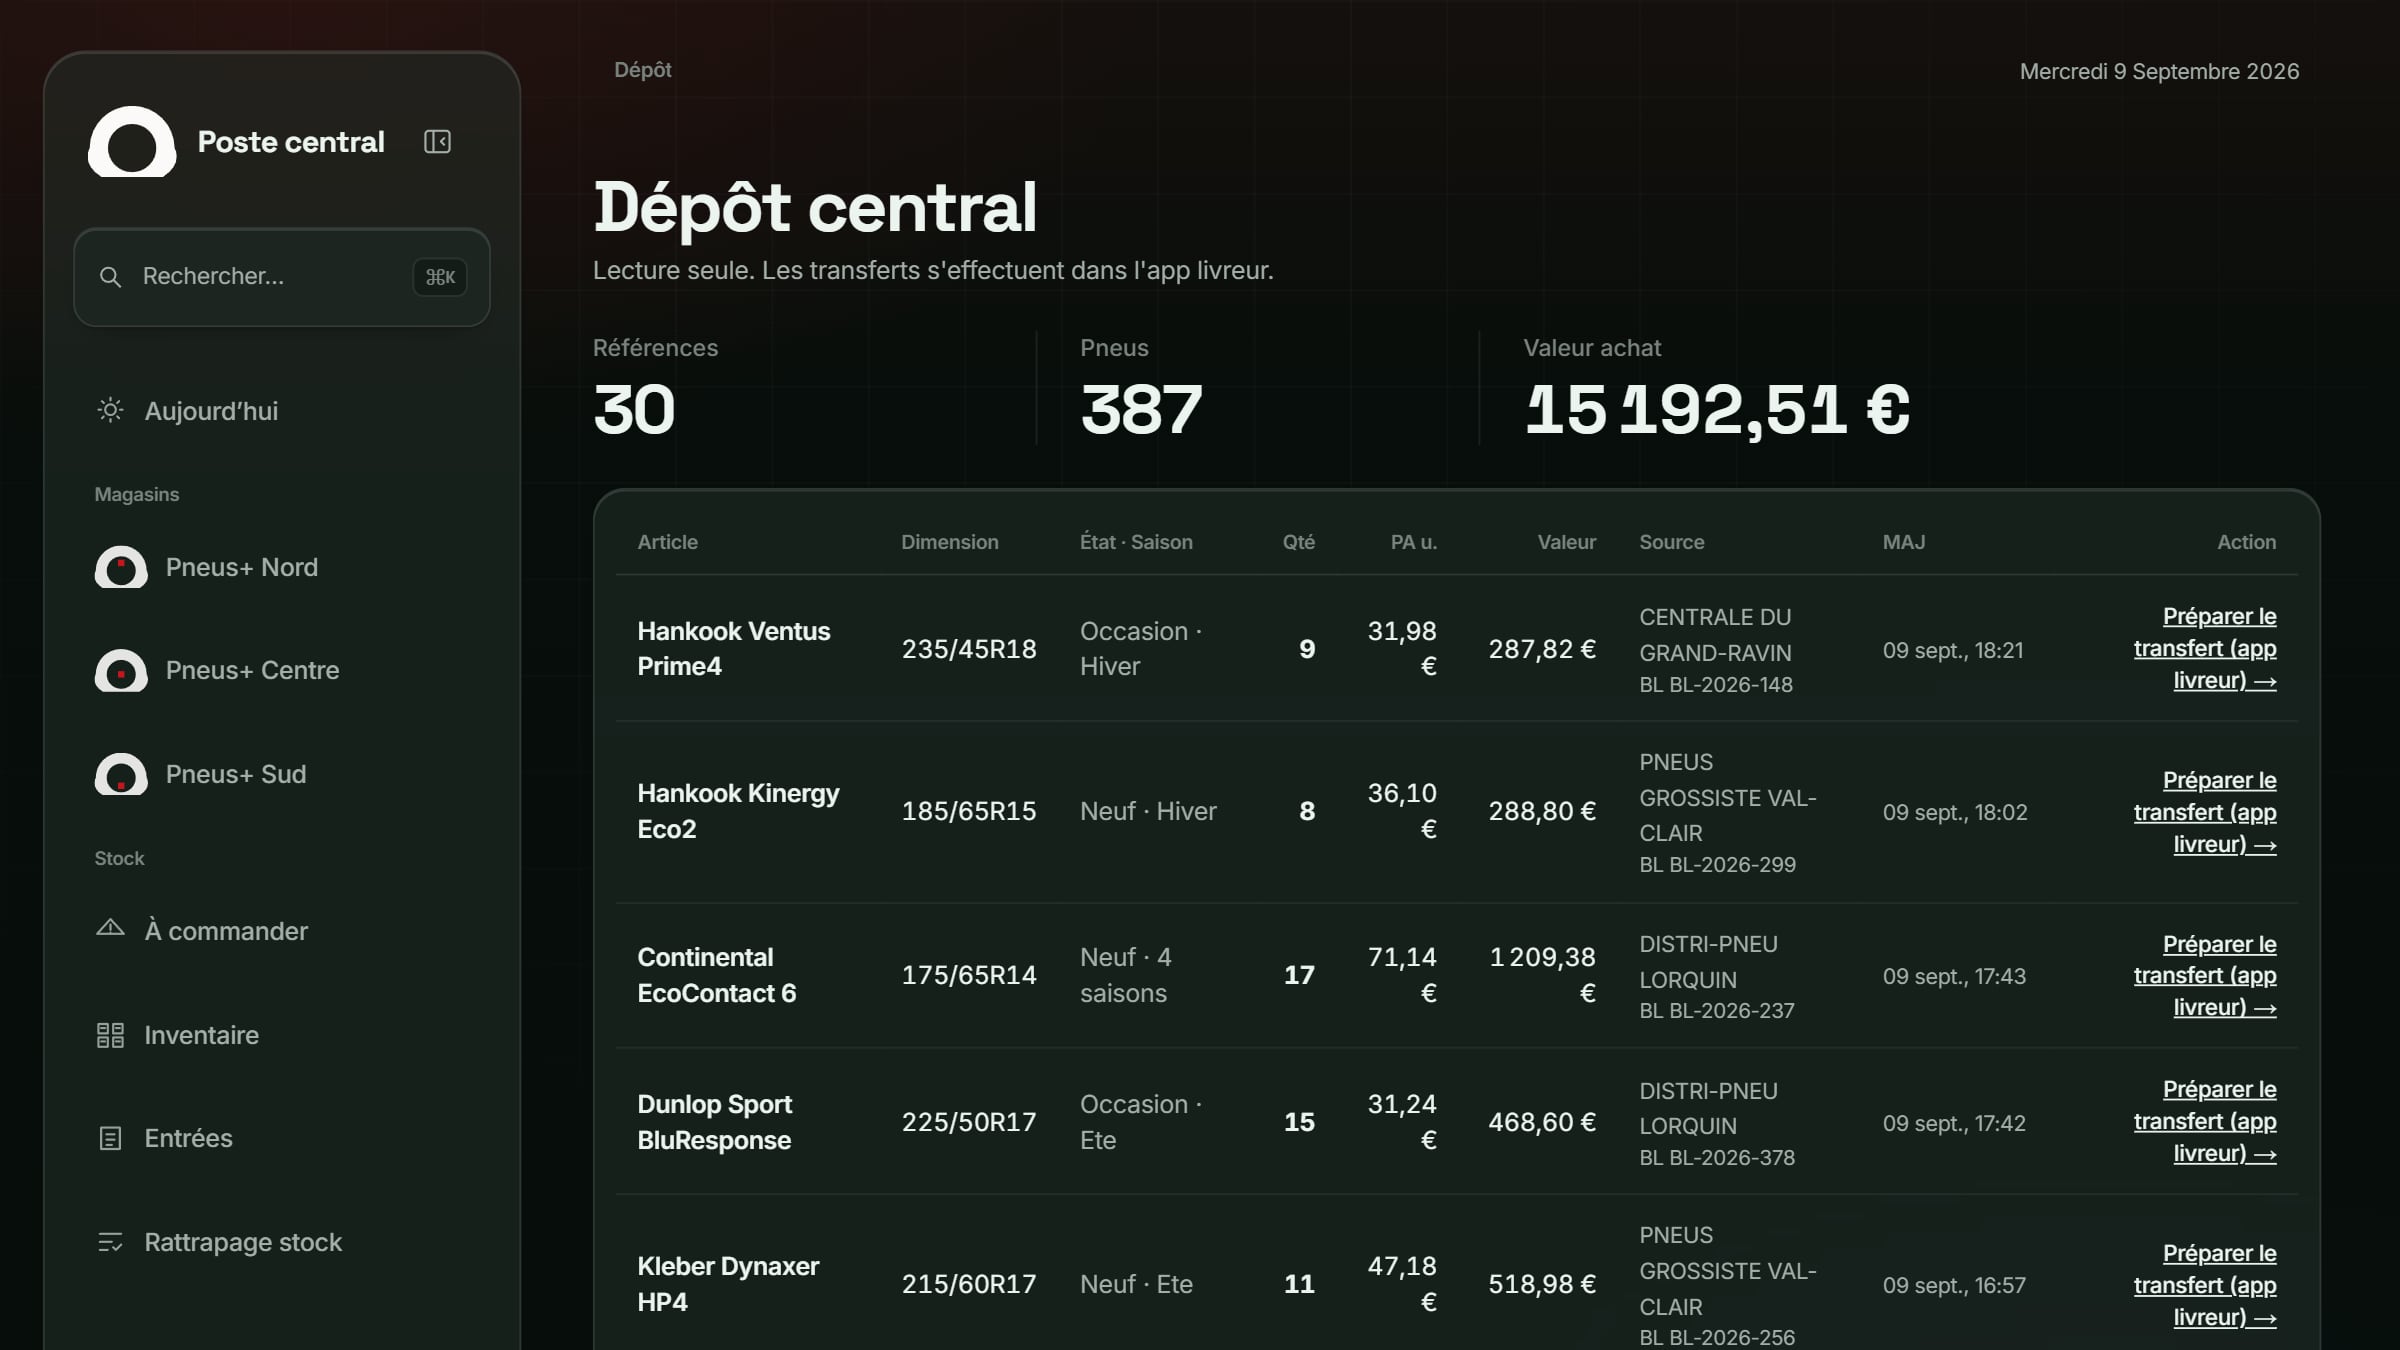Click the Occasion · Hiver state cell
This screenshot has height=1350, width=2400.
1141,649
